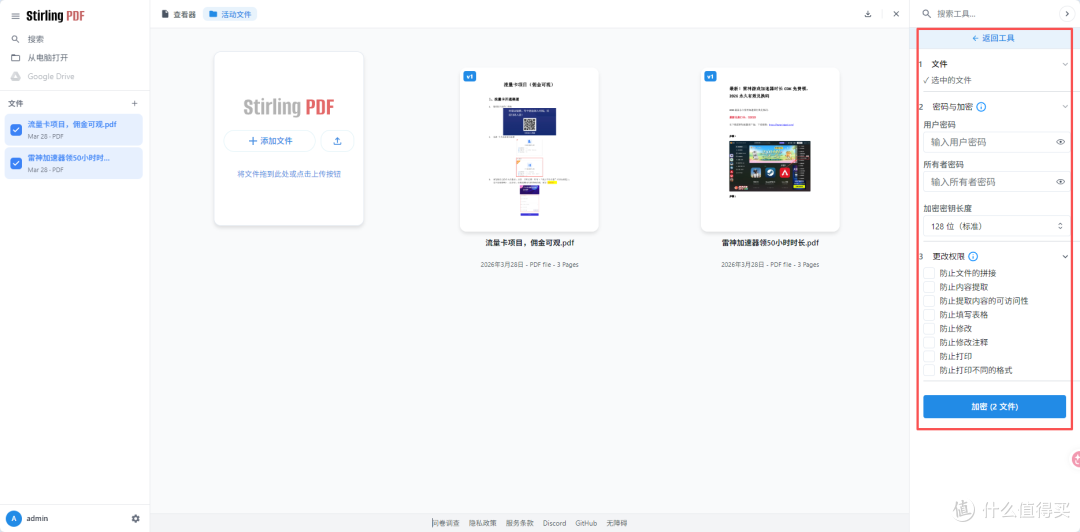Click the 加密 (2 文件) button

[x=995, y=407]
